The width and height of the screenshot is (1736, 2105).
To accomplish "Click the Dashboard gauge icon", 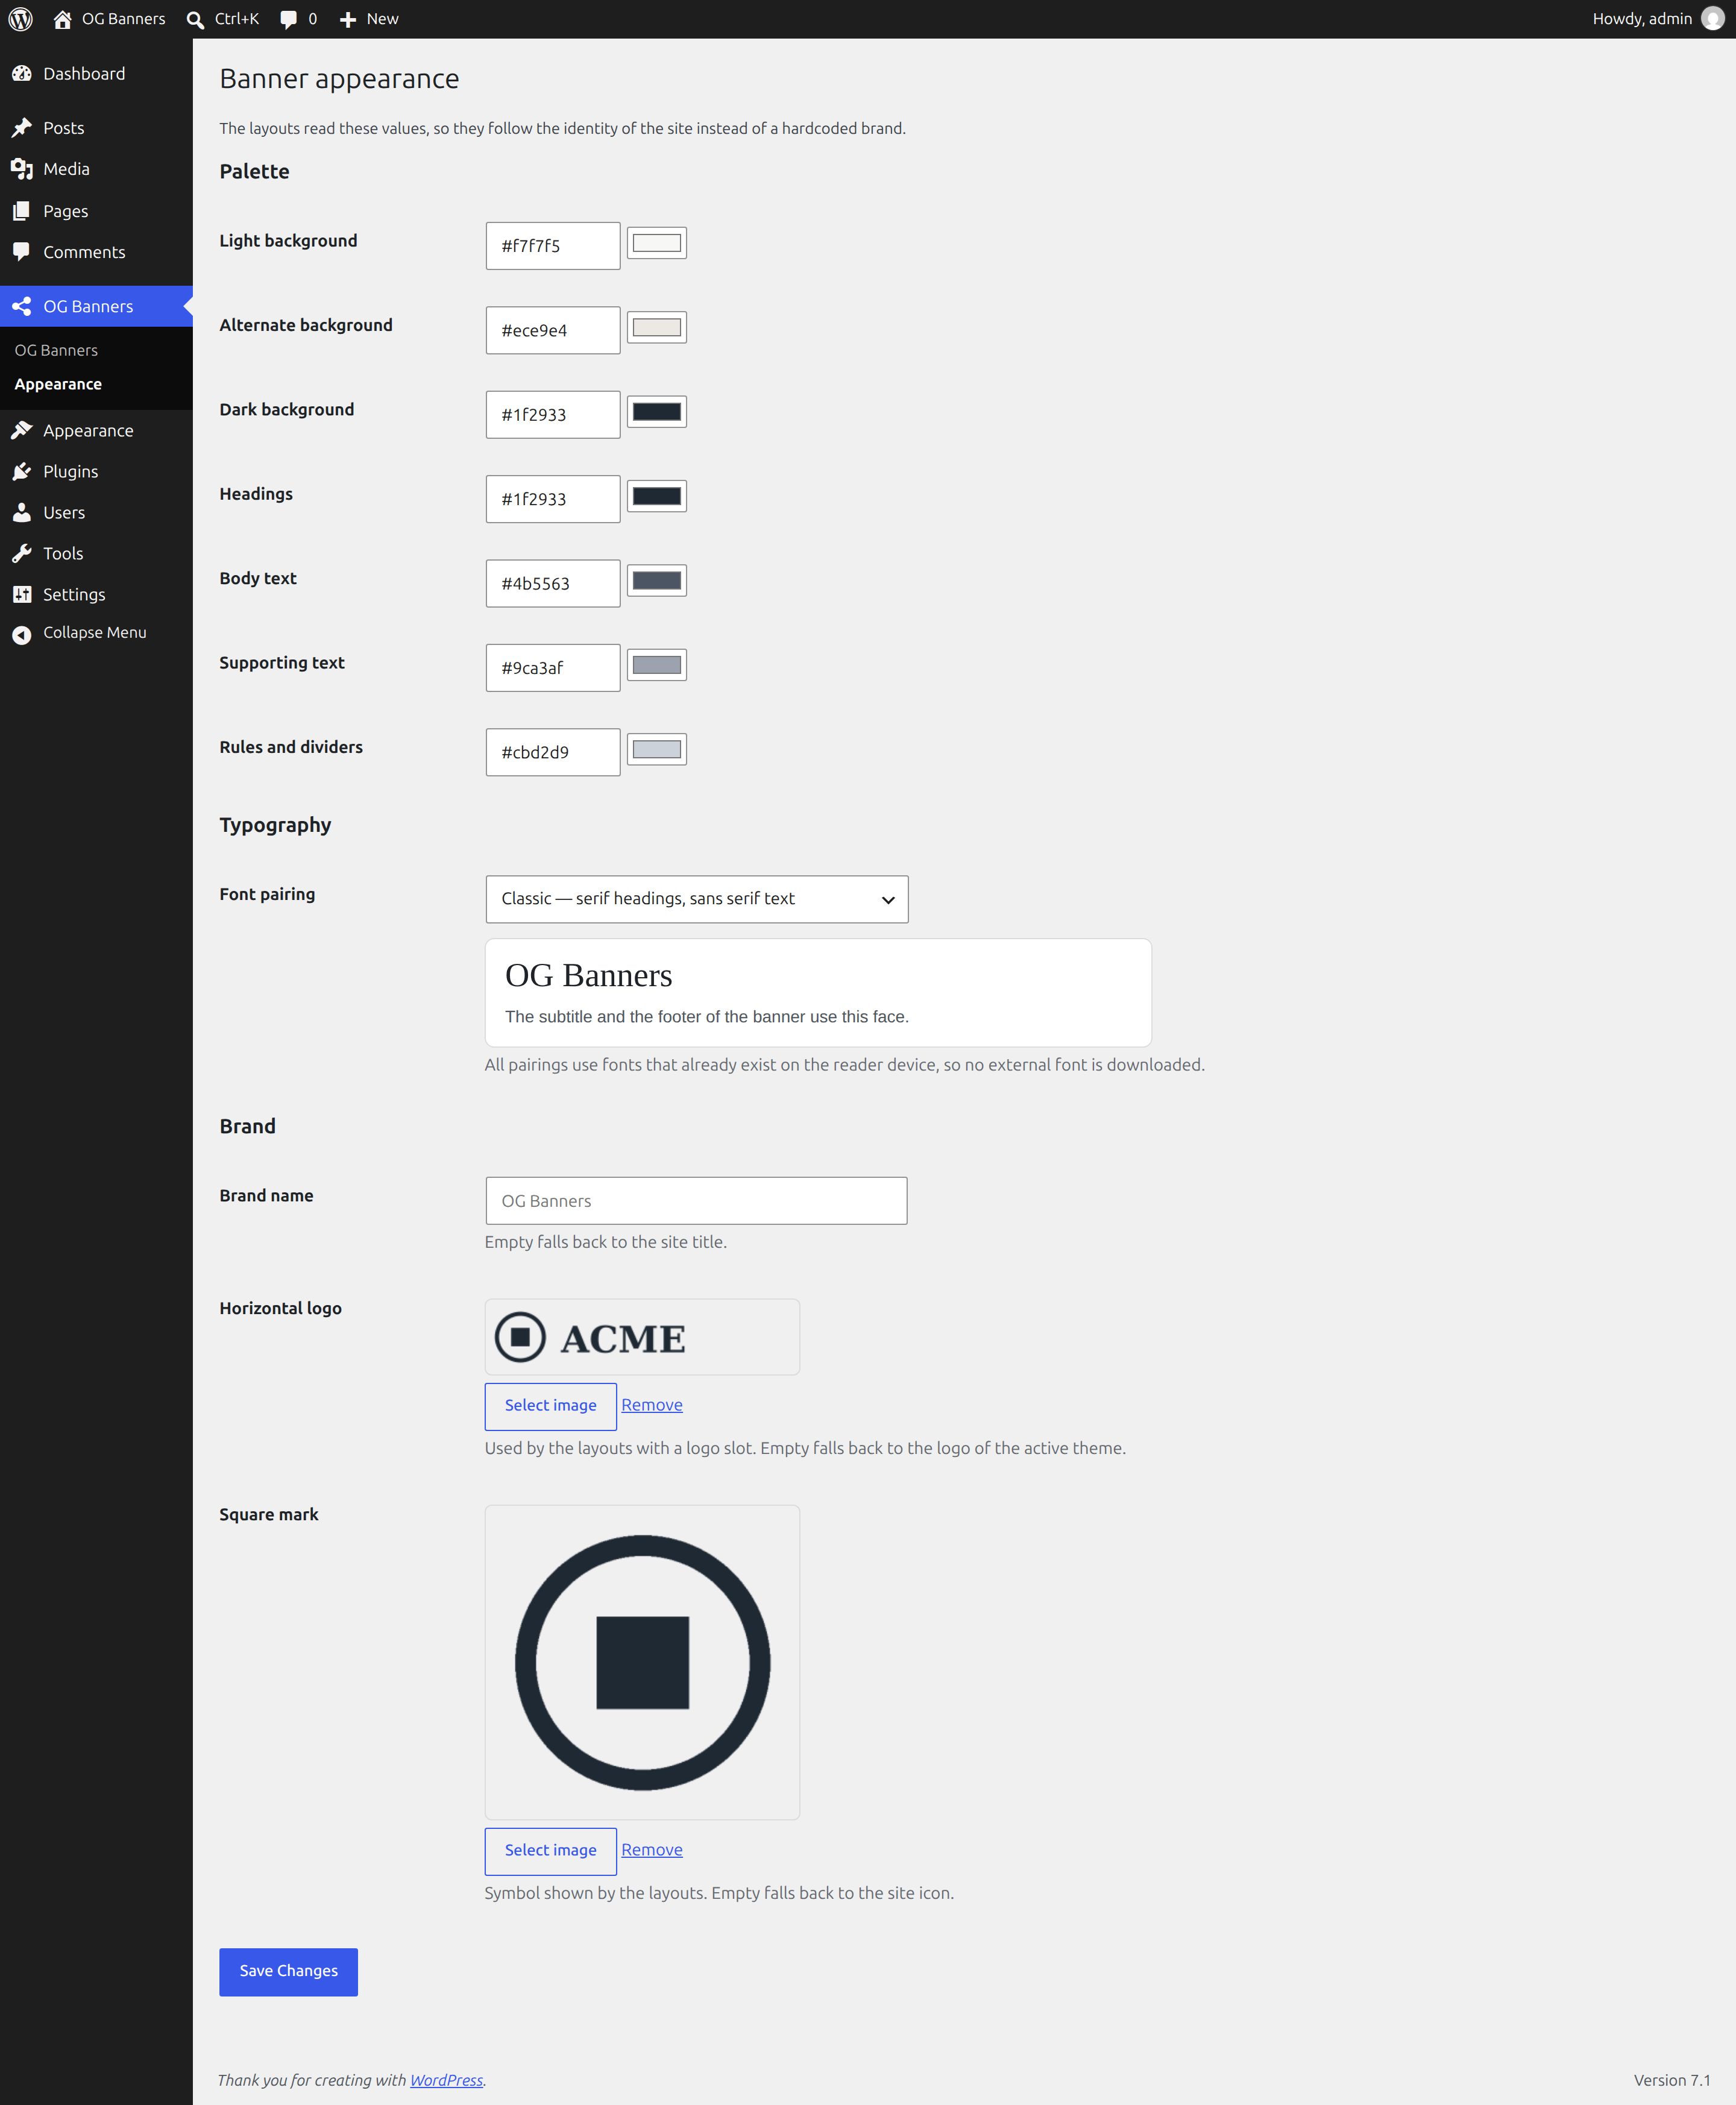I will (22, 74).
